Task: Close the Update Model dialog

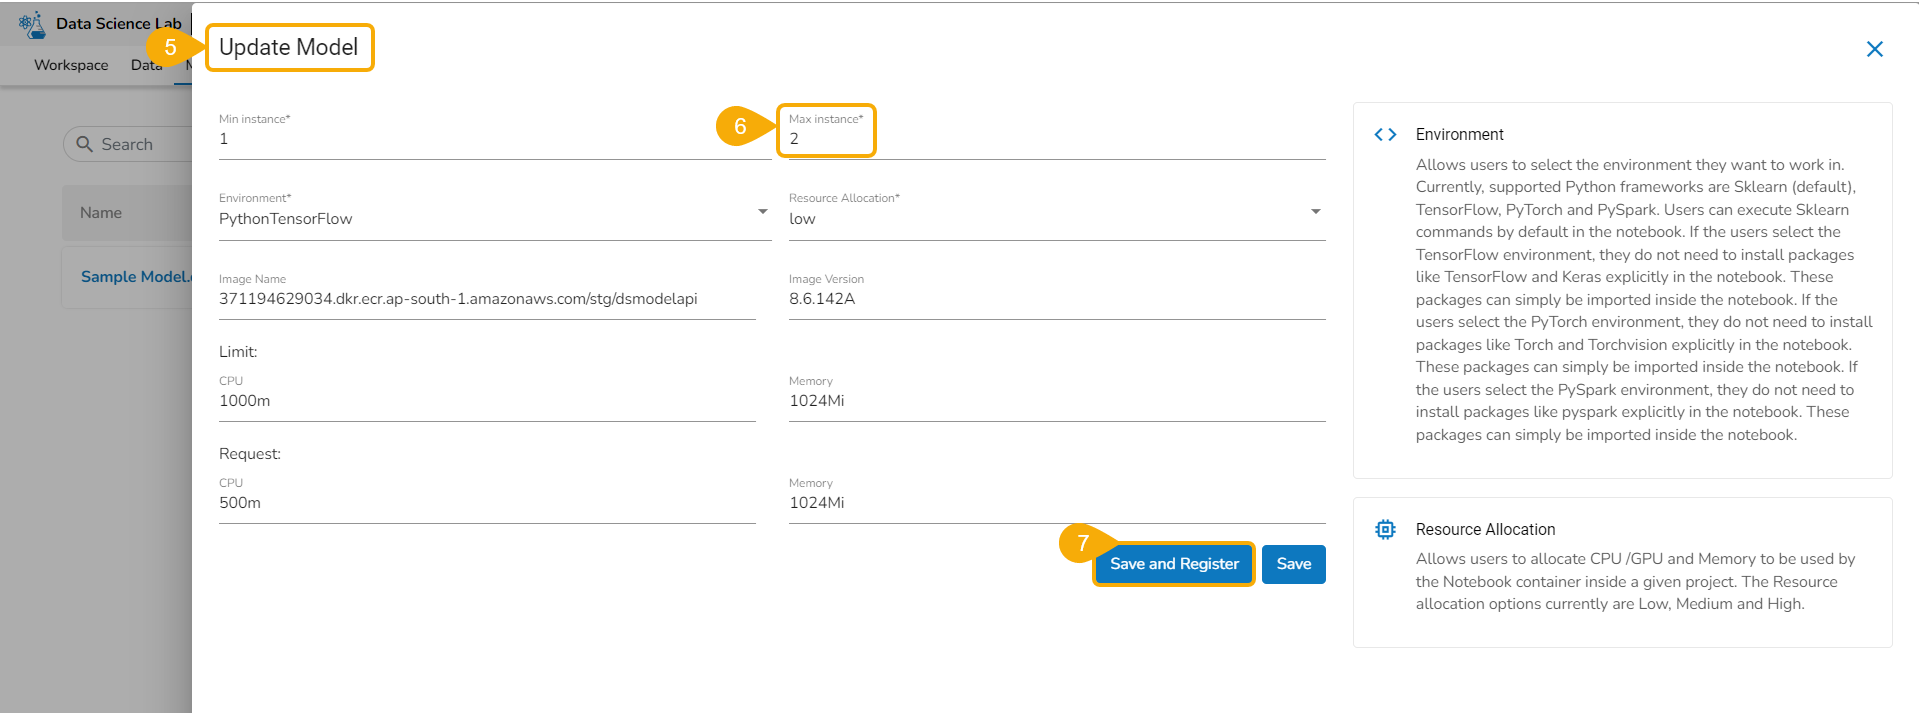Action: [x=1874, y=49]
